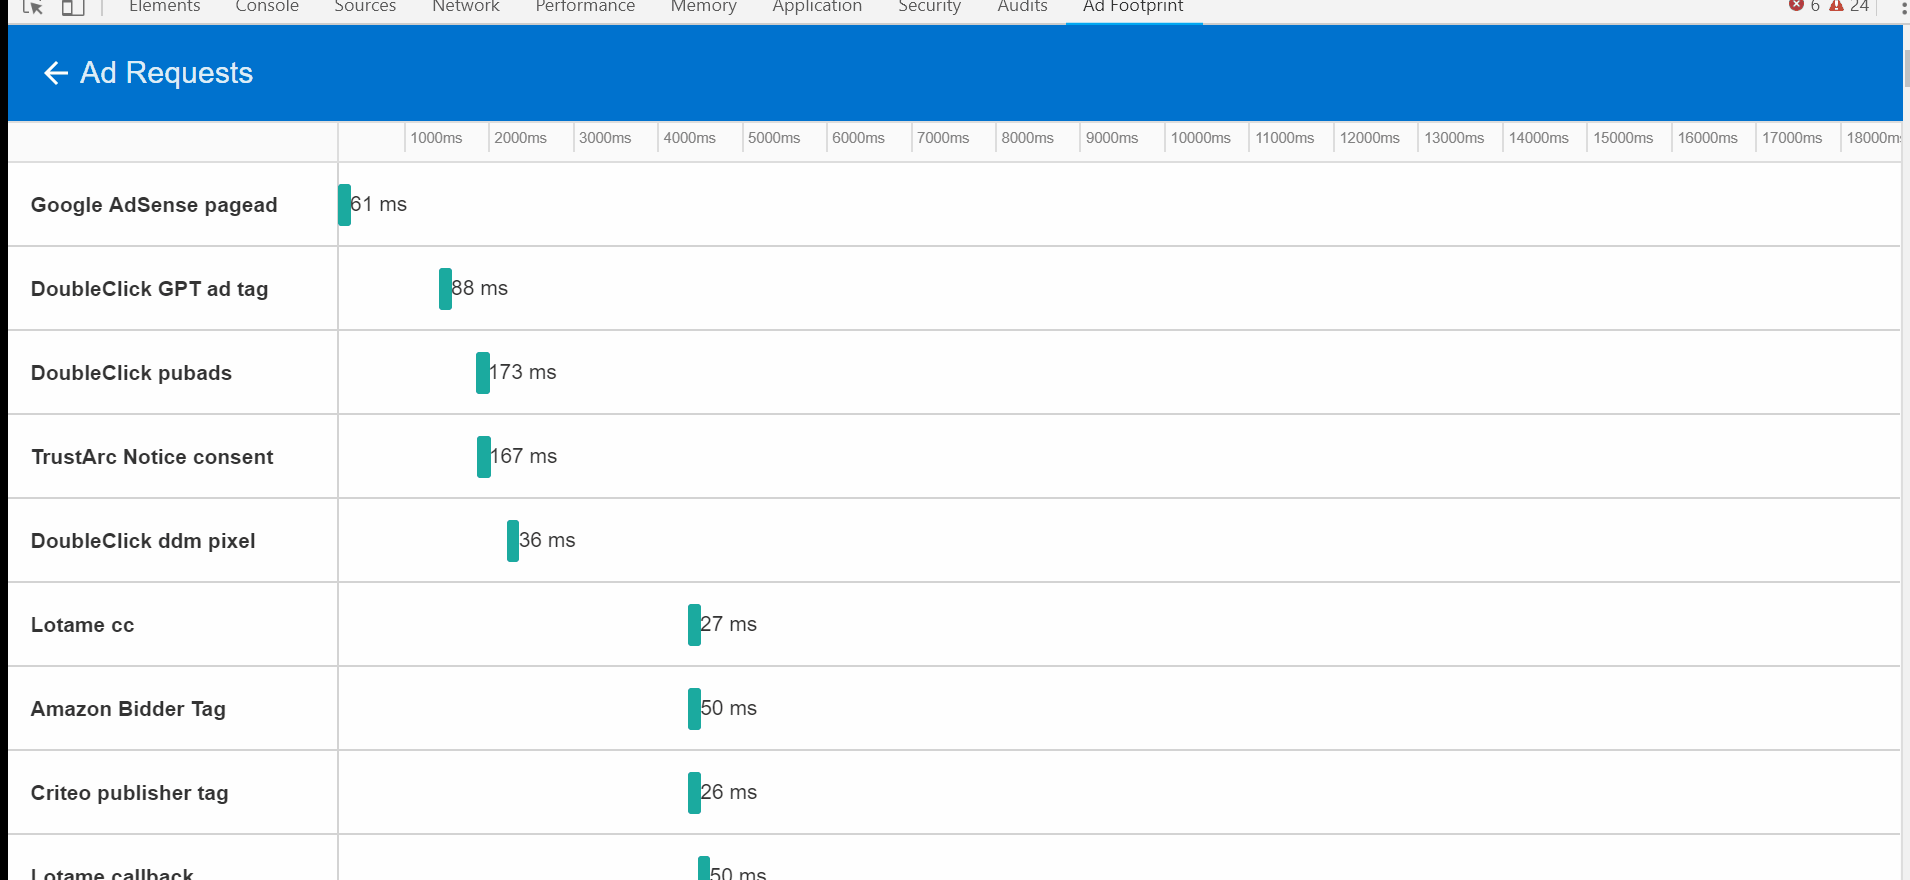Click the Amazon Bidder Tag 50 ms bar

(x=694, y=709)
